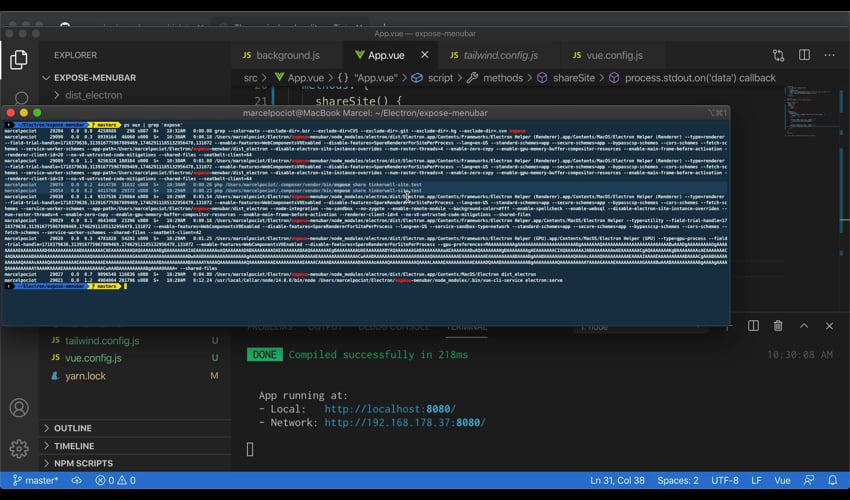
Task: Open the localhost:8080 link
Action: [x=390, y=409]
